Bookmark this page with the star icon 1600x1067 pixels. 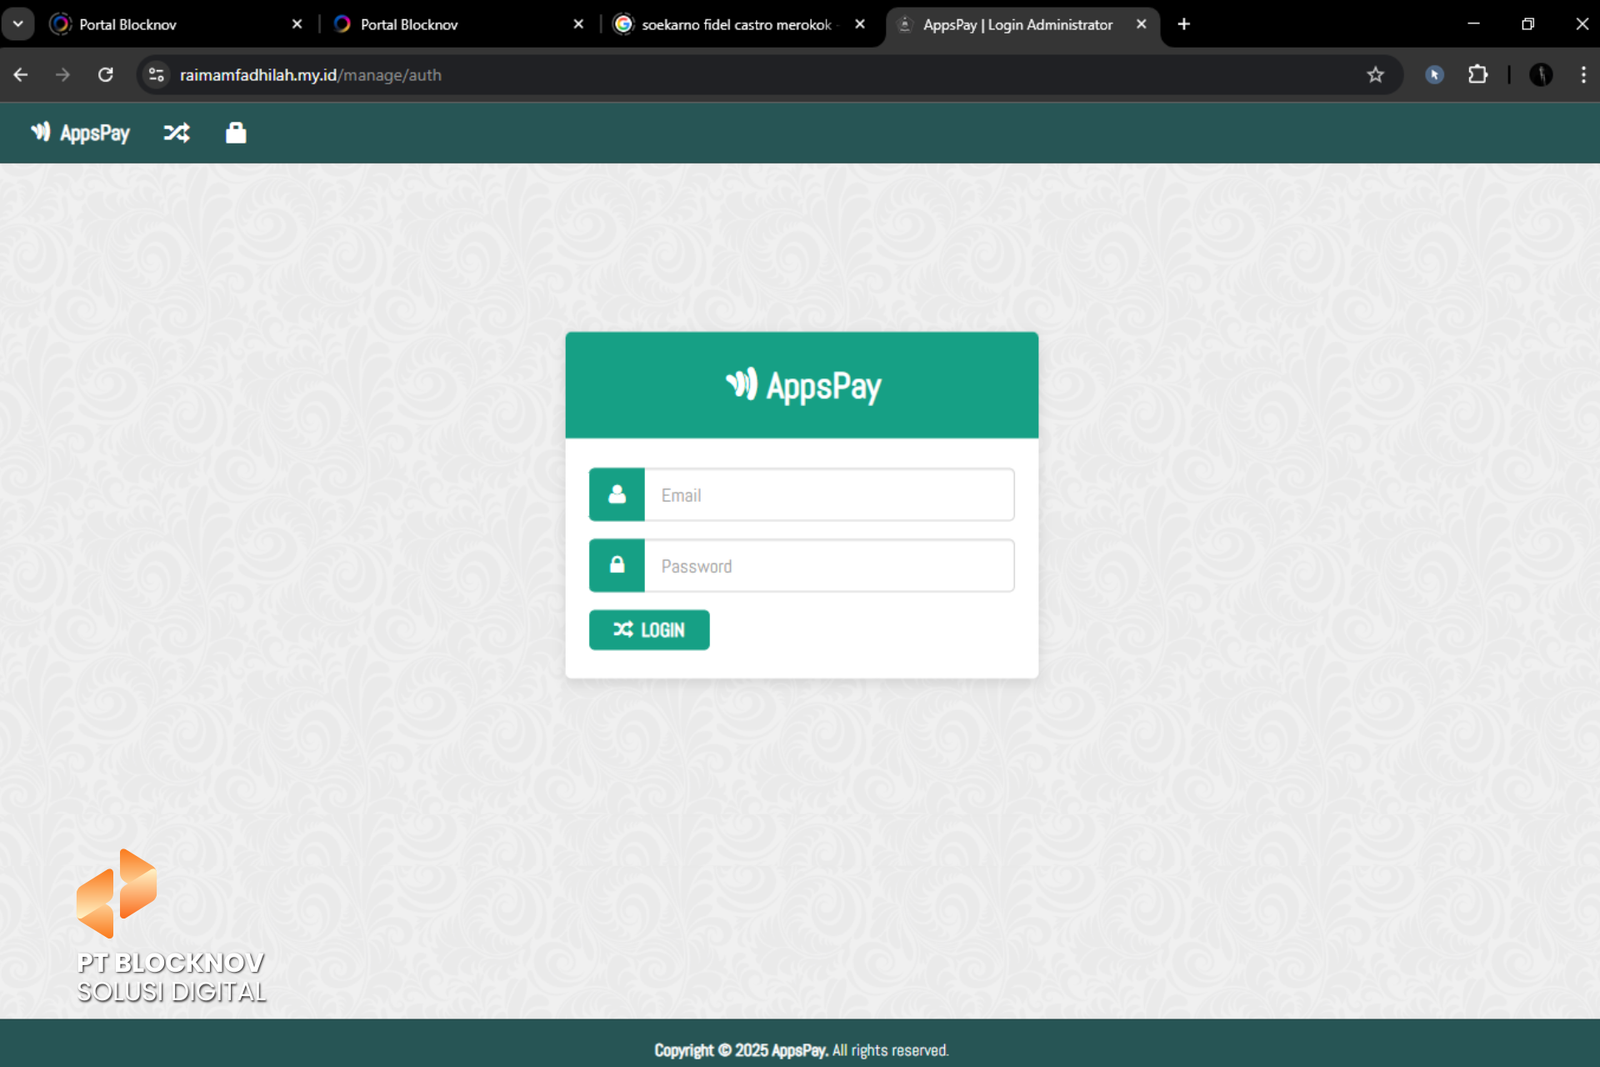click(1375, 75)
